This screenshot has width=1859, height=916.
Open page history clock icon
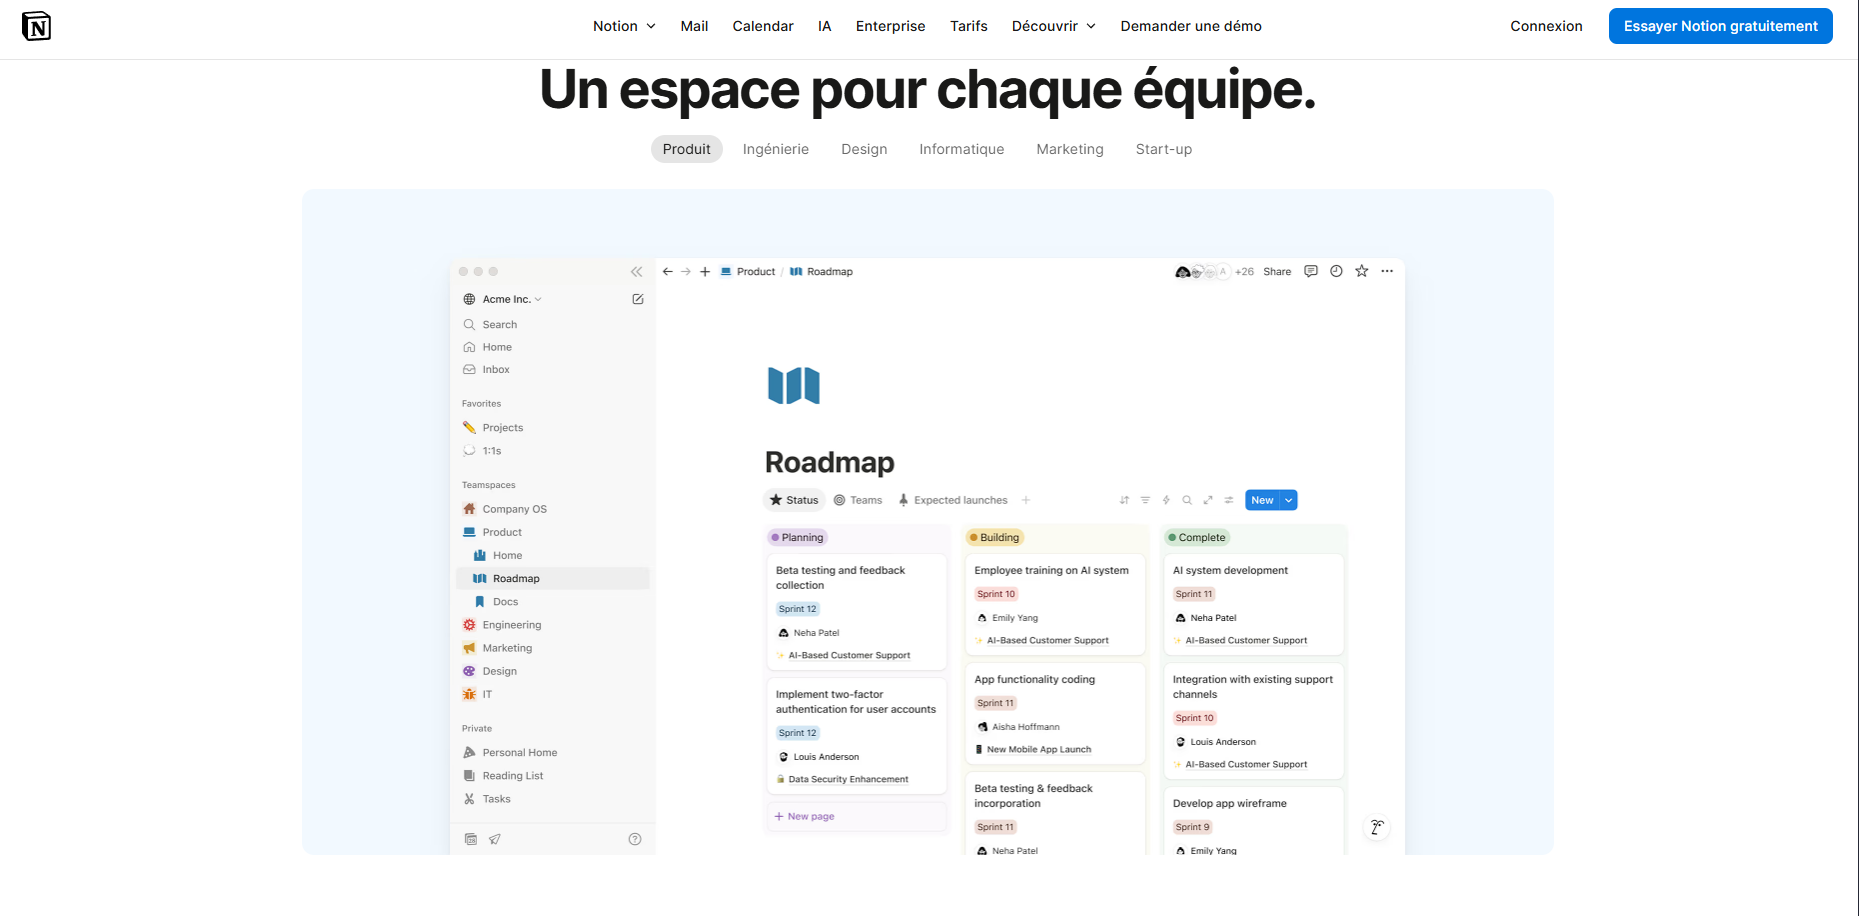point(1336,271)
